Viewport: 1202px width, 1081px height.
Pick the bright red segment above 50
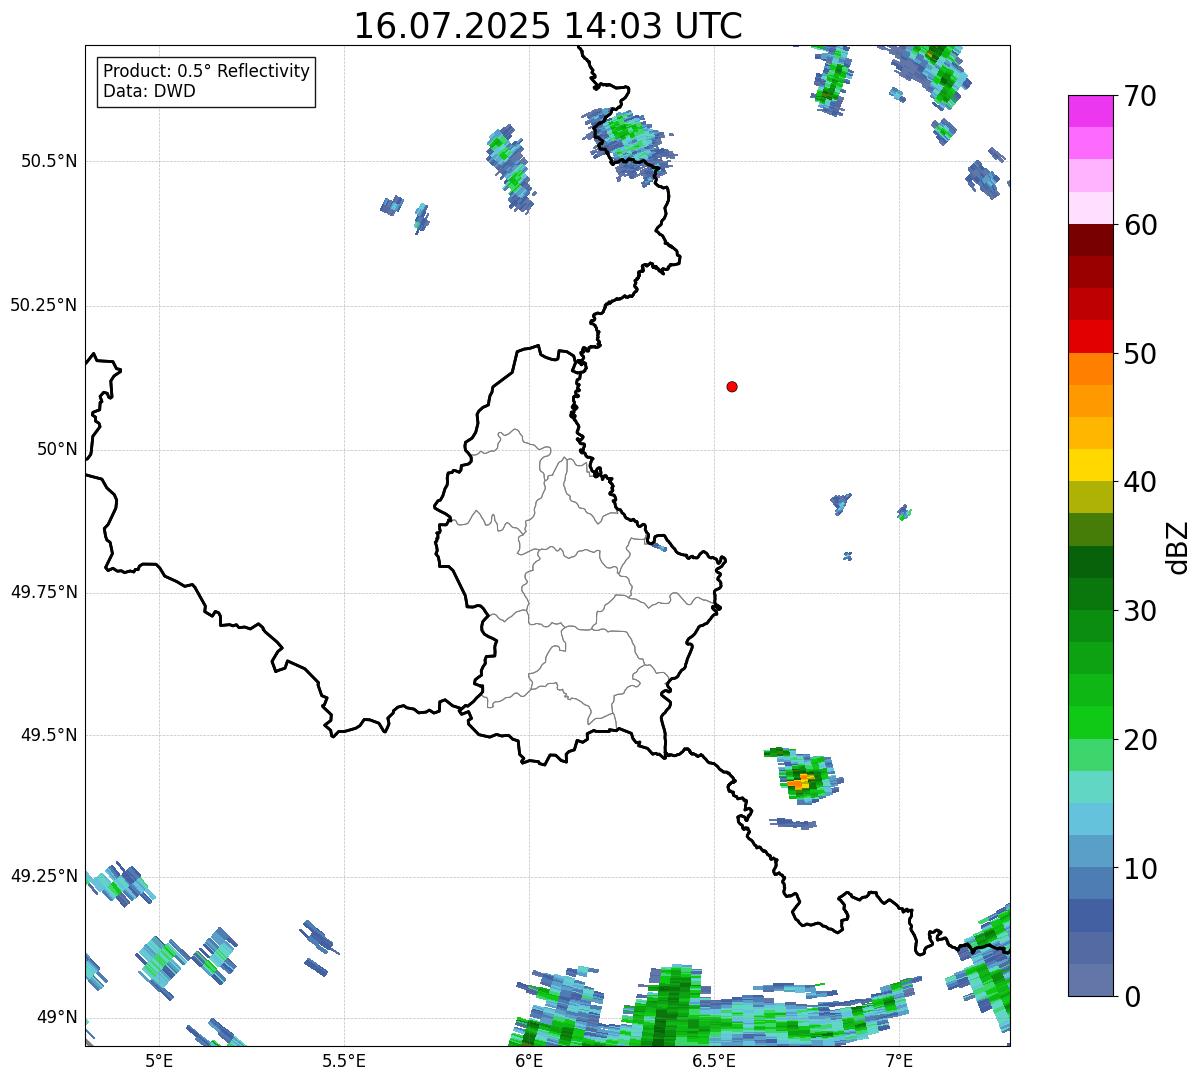(1090, 337)
